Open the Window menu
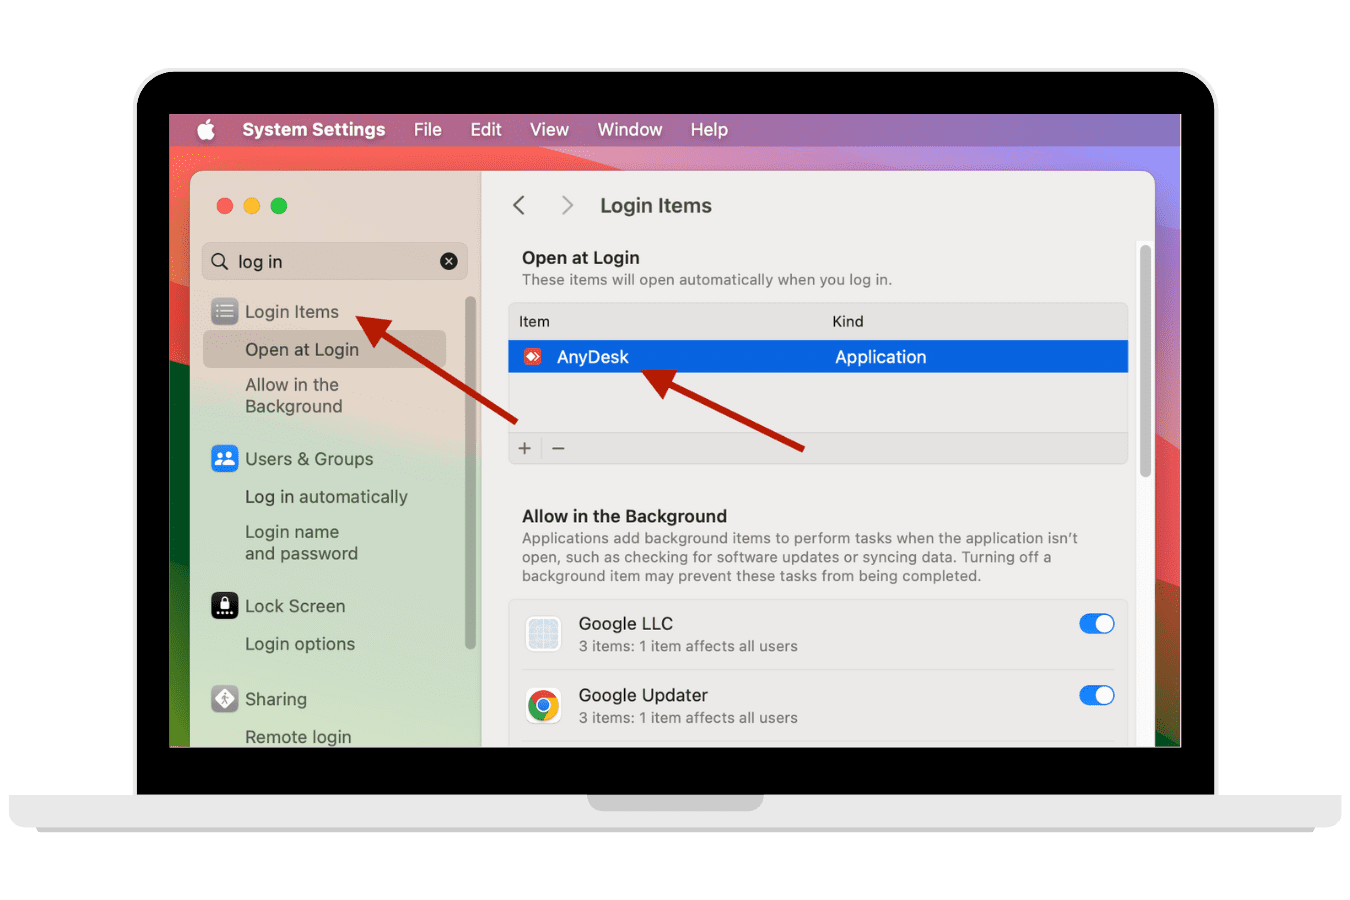 pos(630,130)
